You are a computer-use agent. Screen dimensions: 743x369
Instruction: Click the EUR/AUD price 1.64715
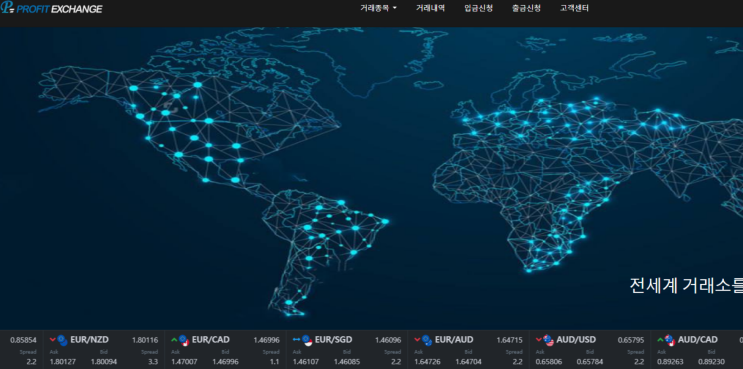click(x=509, y=340)
